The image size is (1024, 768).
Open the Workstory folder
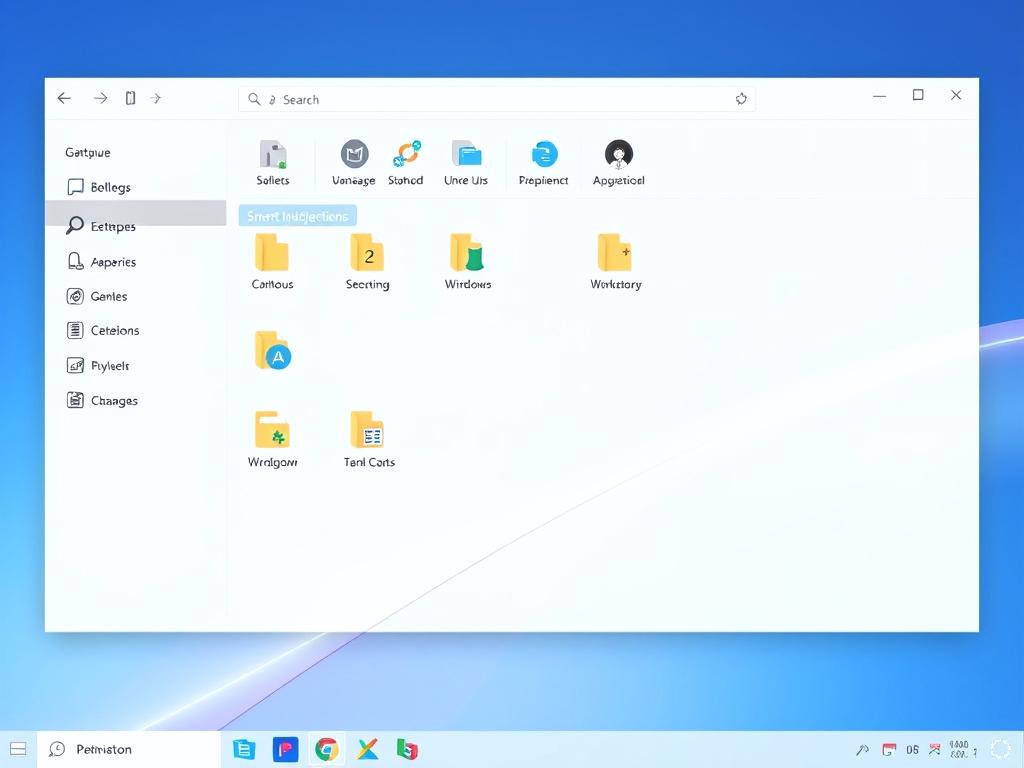(615, 254)
